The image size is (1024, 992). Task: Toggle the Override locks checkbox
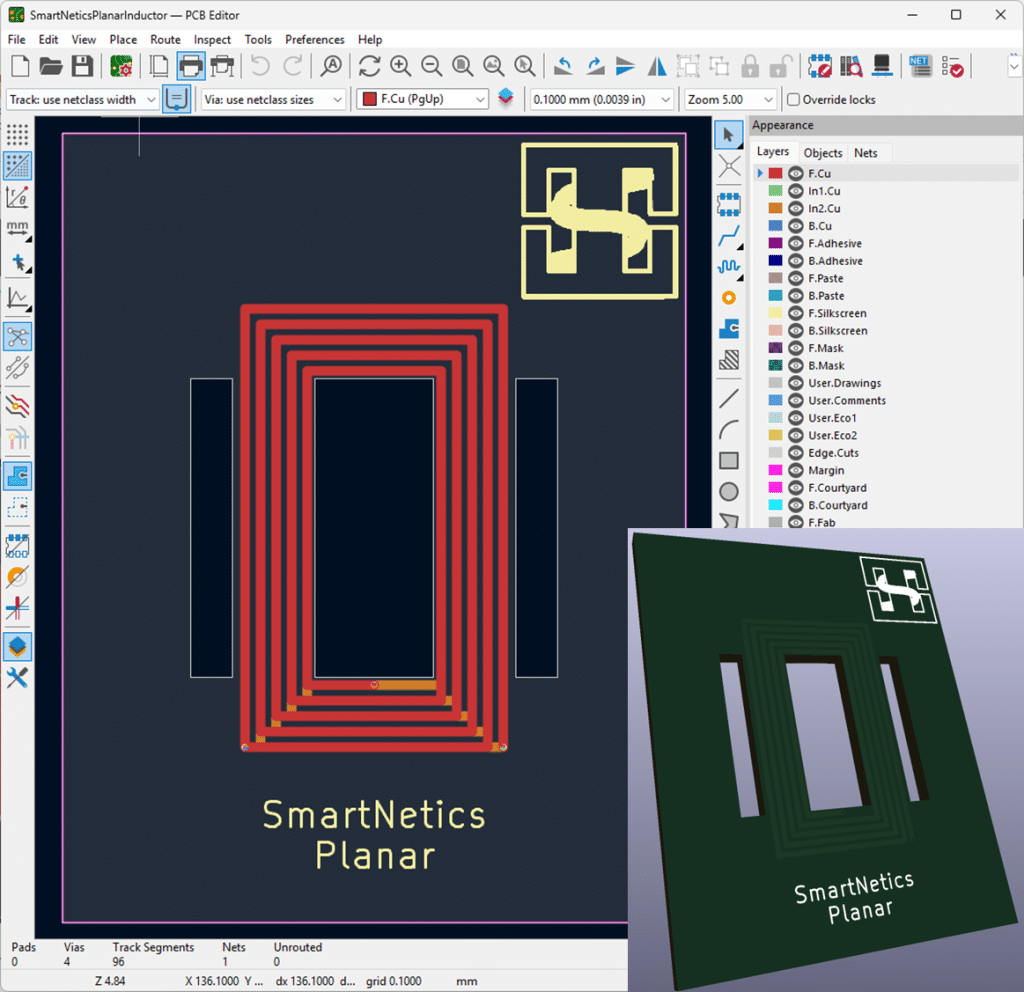[x=793, y=99]
